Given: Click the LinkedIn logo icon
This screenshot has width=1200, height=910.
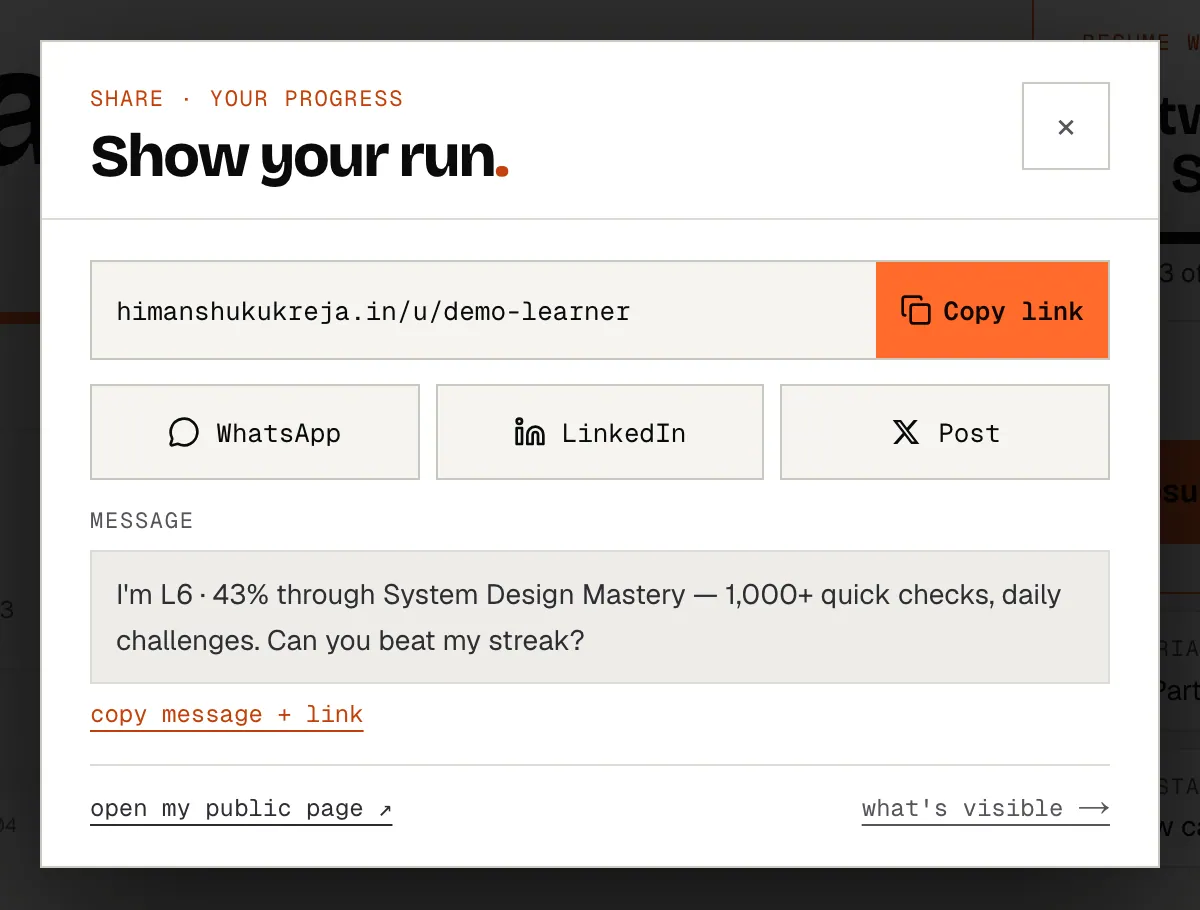Looking at the screenshot, I should click(x=529, y=433).
